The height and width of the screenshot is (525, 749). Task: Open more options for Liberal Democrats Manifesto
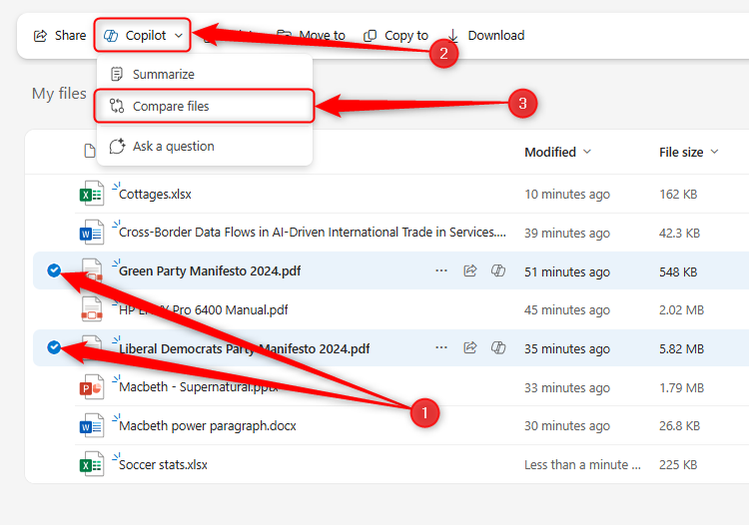coord(441,348)
